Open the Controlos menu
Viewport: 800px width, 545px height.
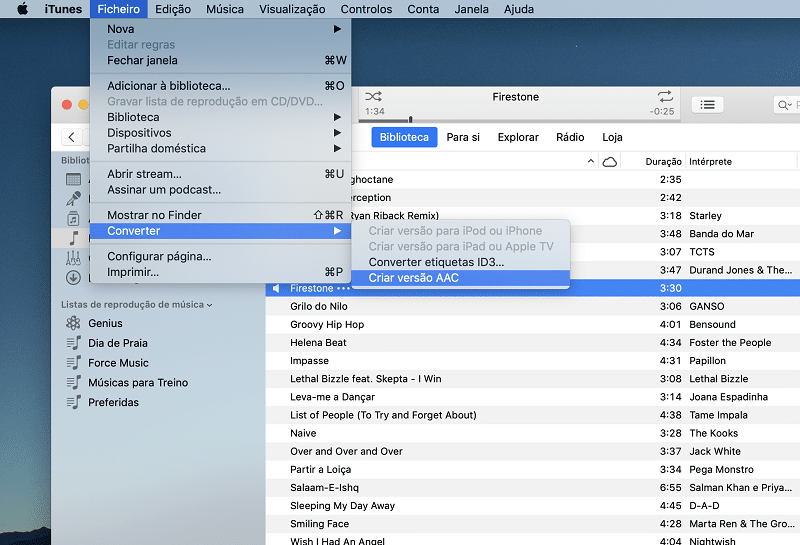[x=366, y=9]
